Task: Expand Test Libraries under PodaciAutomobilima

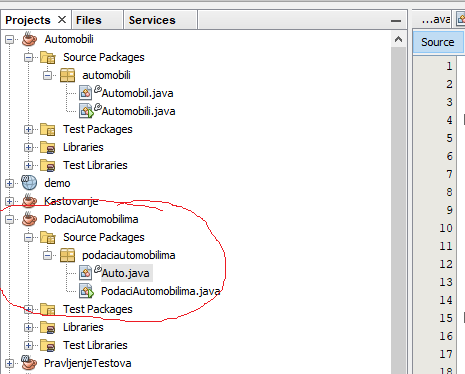Action: pyautogui.click(x=29, y=345)
